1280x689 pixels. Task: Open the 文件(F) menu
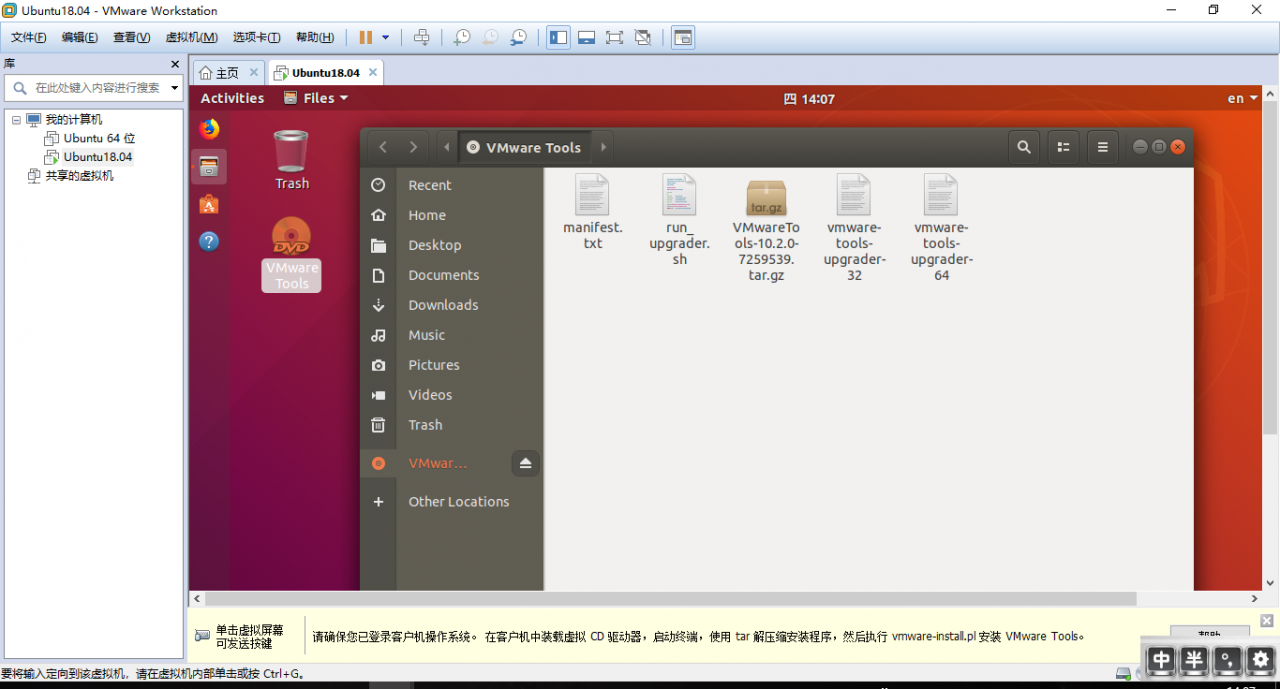pyautogui.click(x=29, y=38)
